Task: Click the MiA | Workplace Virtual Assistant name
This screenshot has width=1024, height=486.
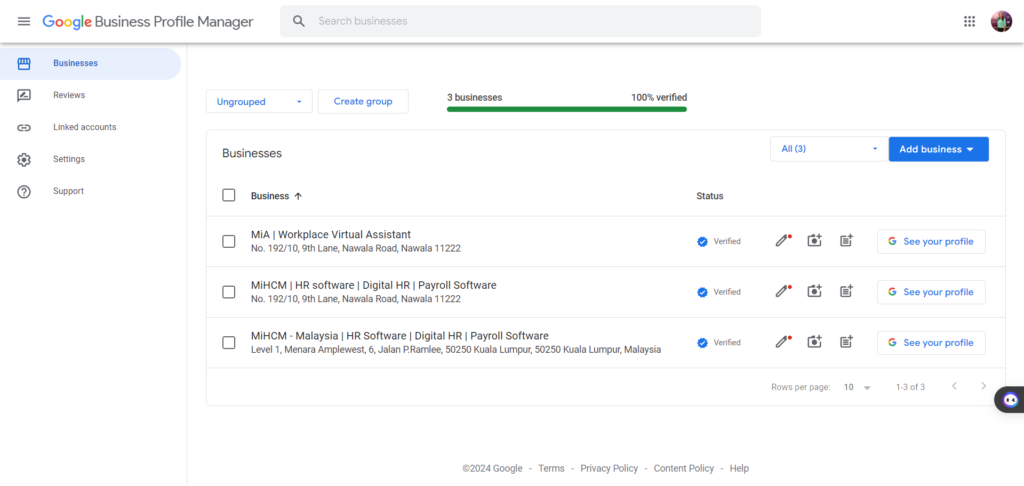Action: (331, 235)
